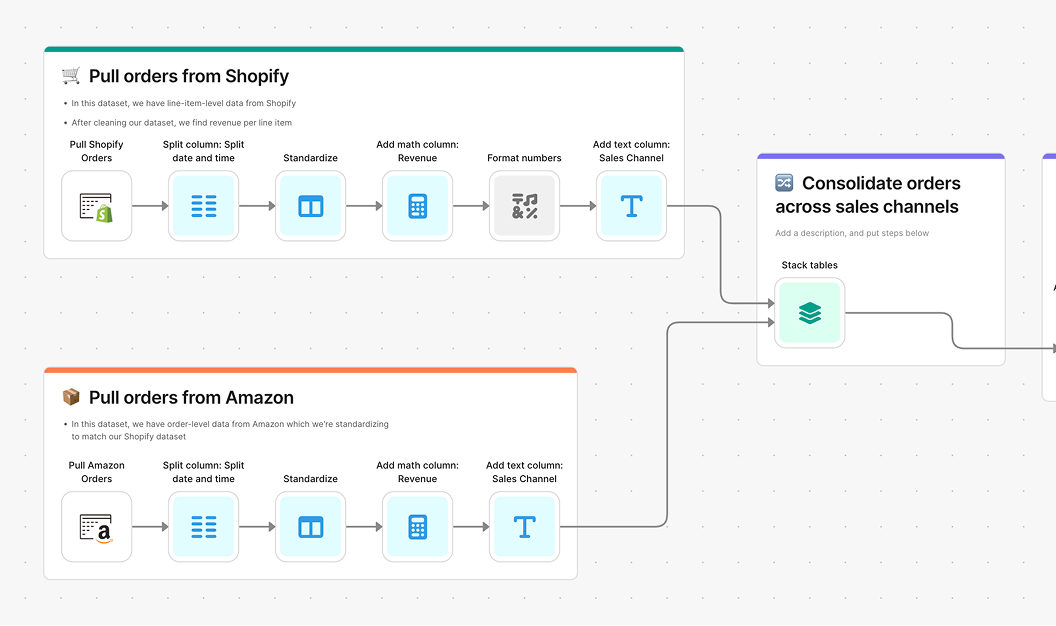
Task: Open Shopify Add text column Sales Channel step
Action: coord(631,206)
